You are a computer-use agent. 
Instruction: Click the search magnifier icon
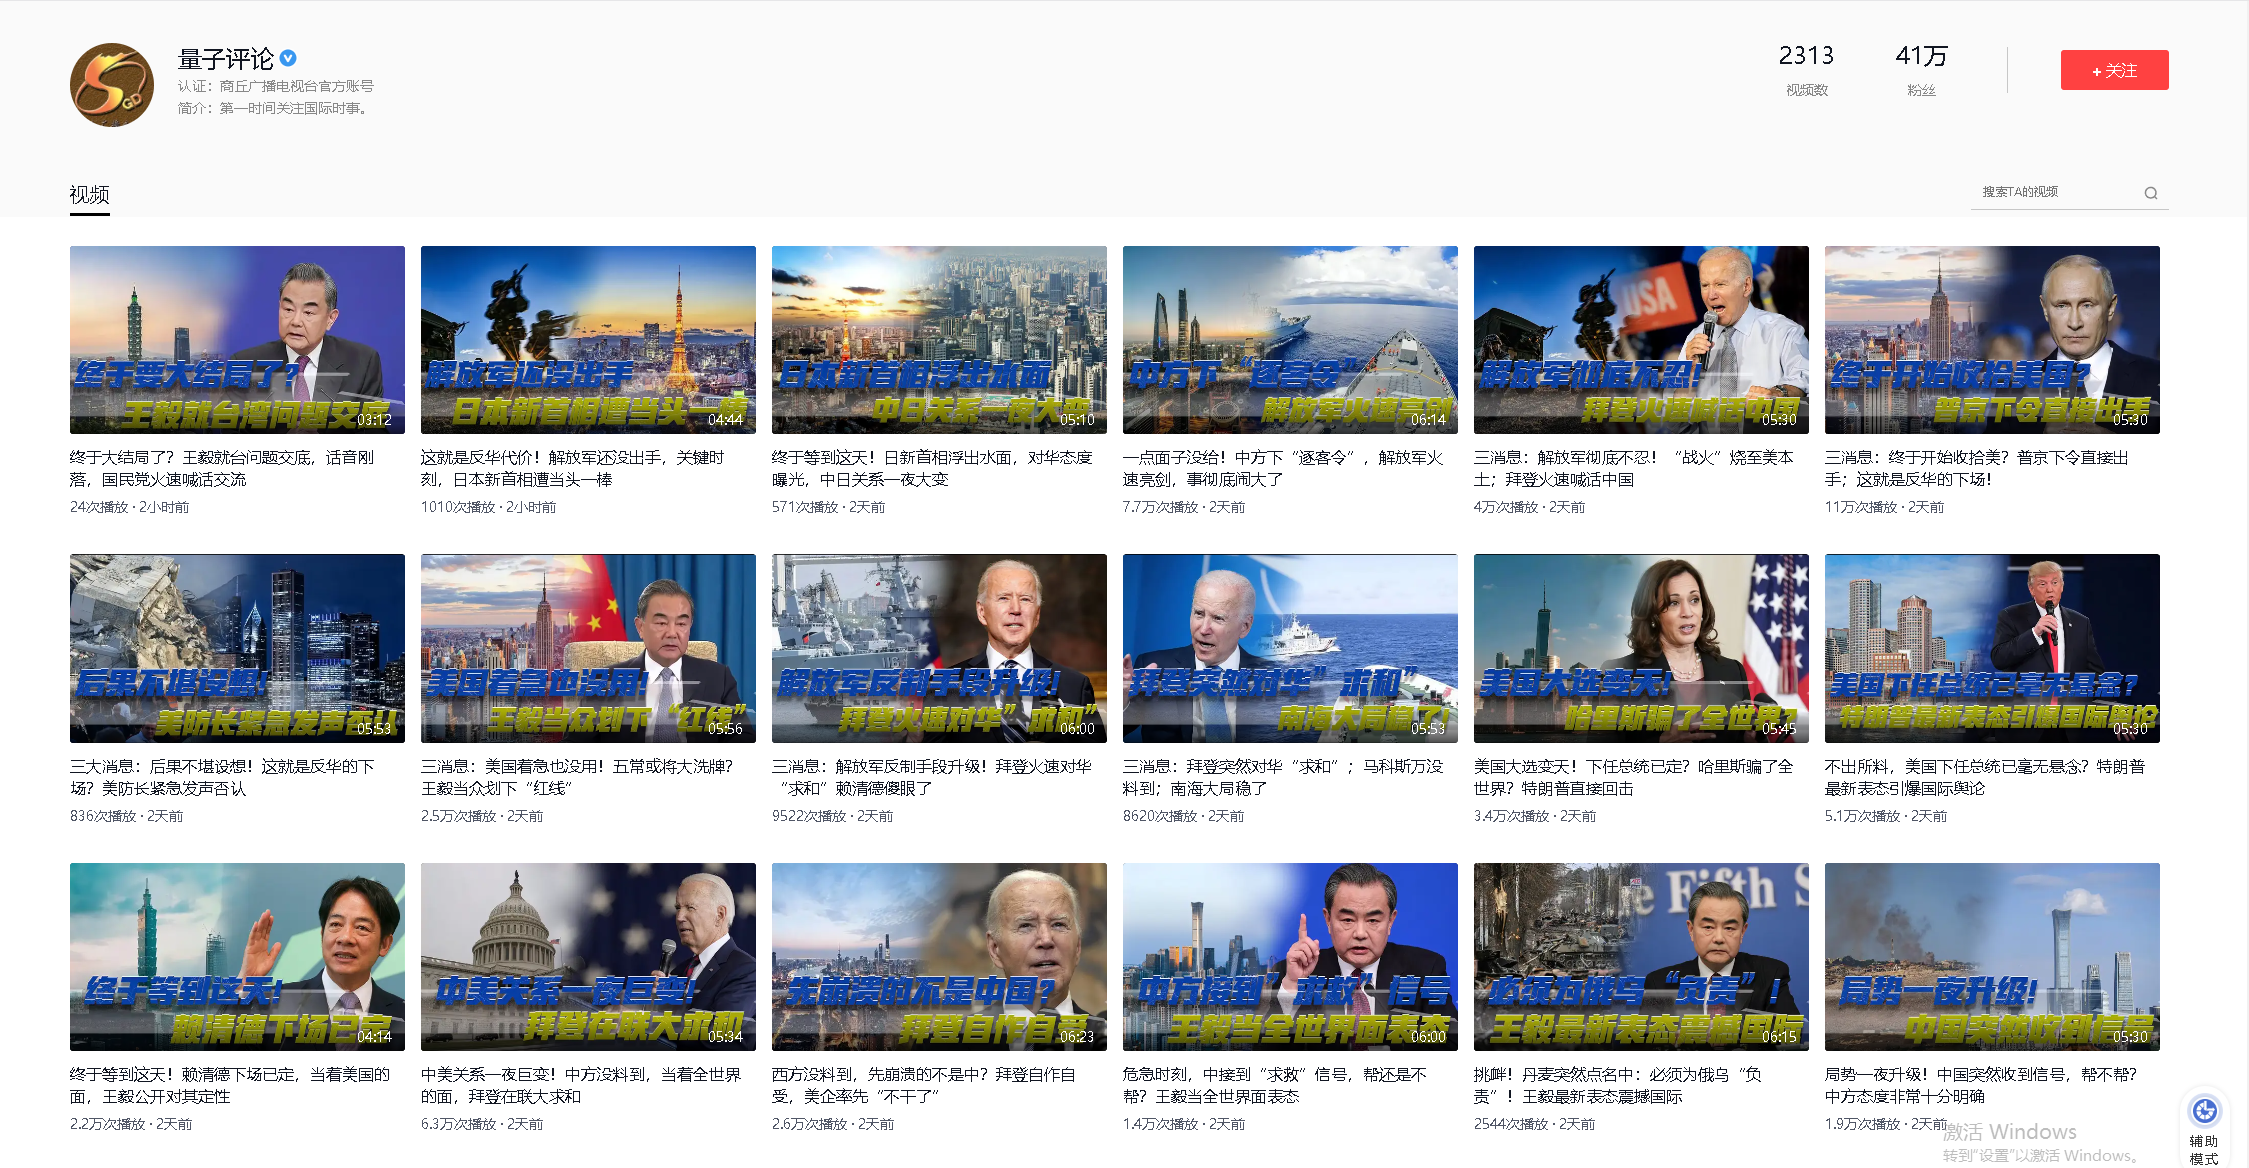(x=2150, y=193)
